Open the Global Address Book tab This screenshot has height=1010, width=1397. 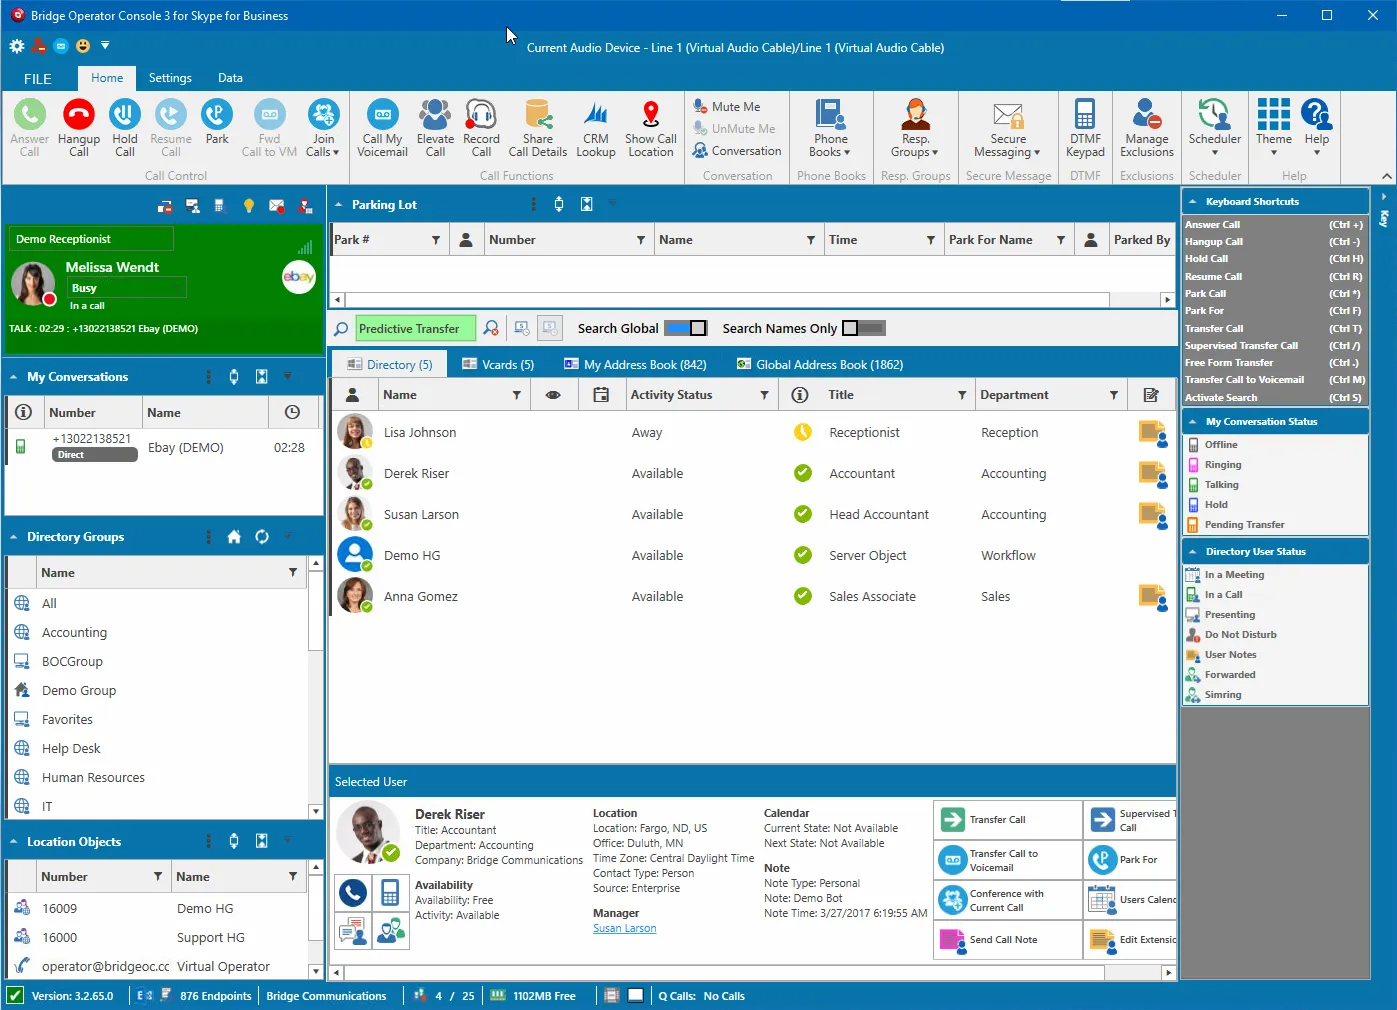pyautogui.click(x=820, y=365)
